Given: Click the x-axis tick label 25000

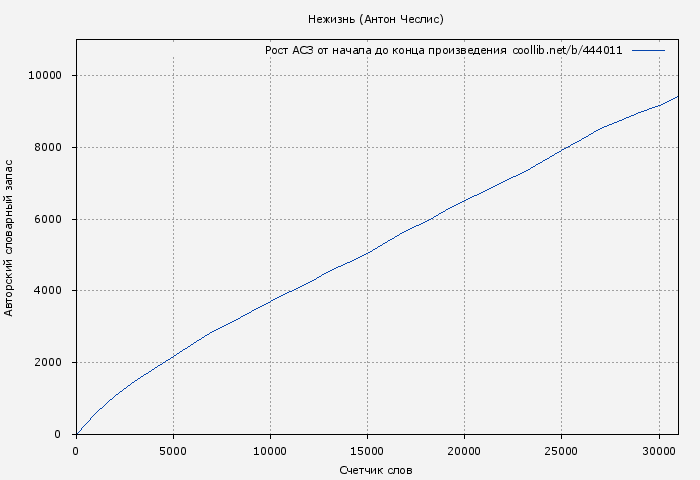Looking at the screenshot, I should (561, 451).
